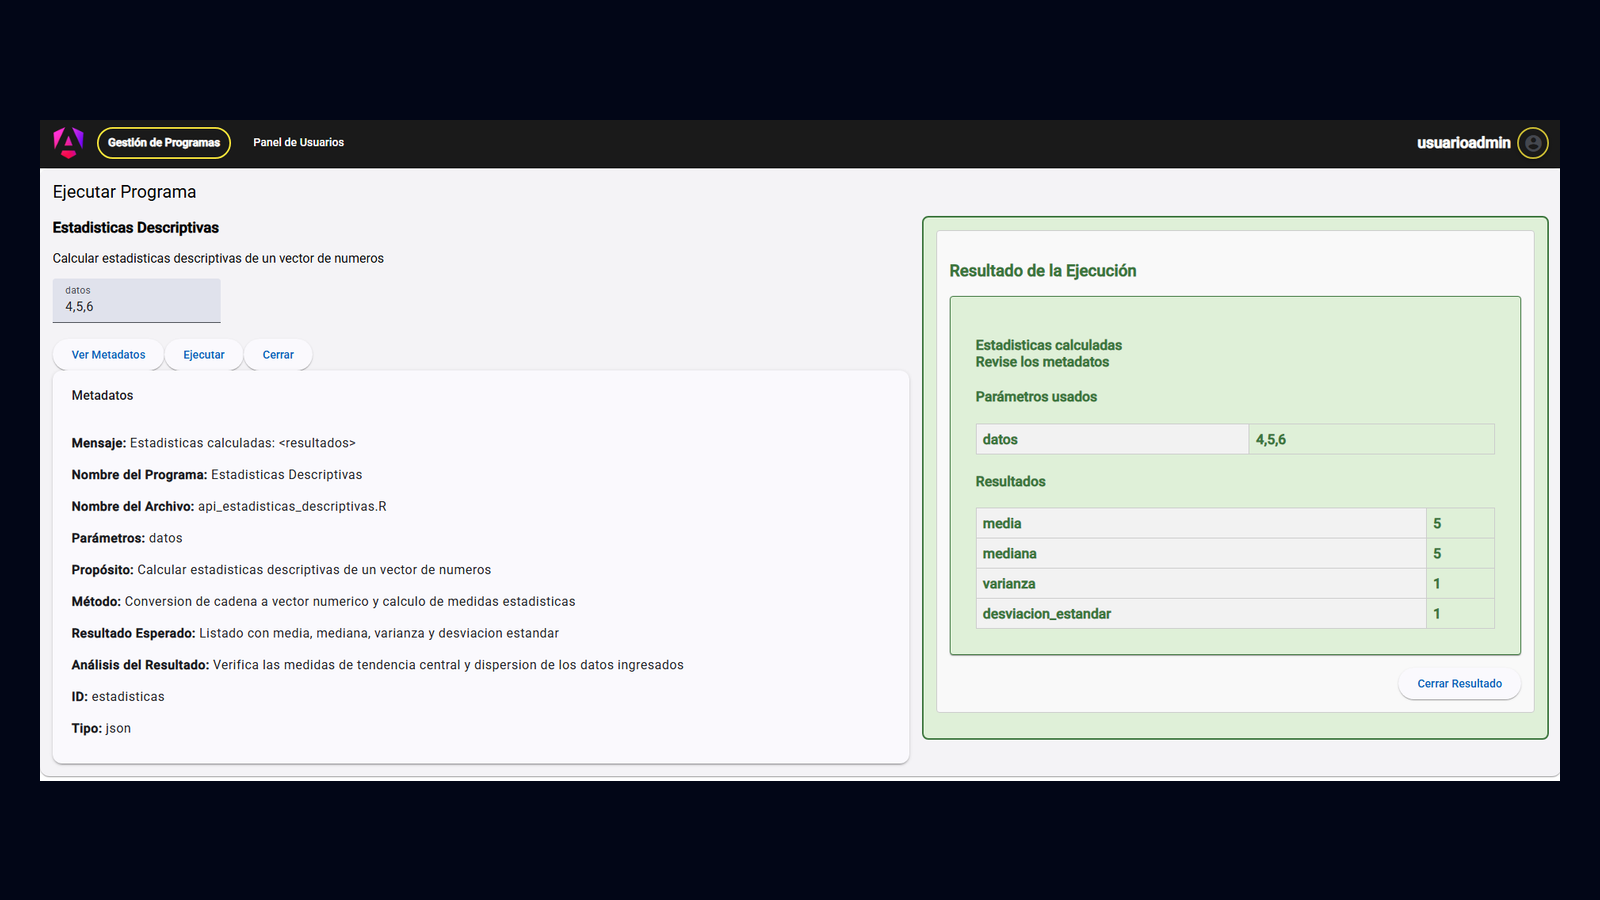Select the Ejecutar Programa heading
Image resolution: width=1600 pixels, height=900 pixels.
pyautogui.click(x=124, y=192)
